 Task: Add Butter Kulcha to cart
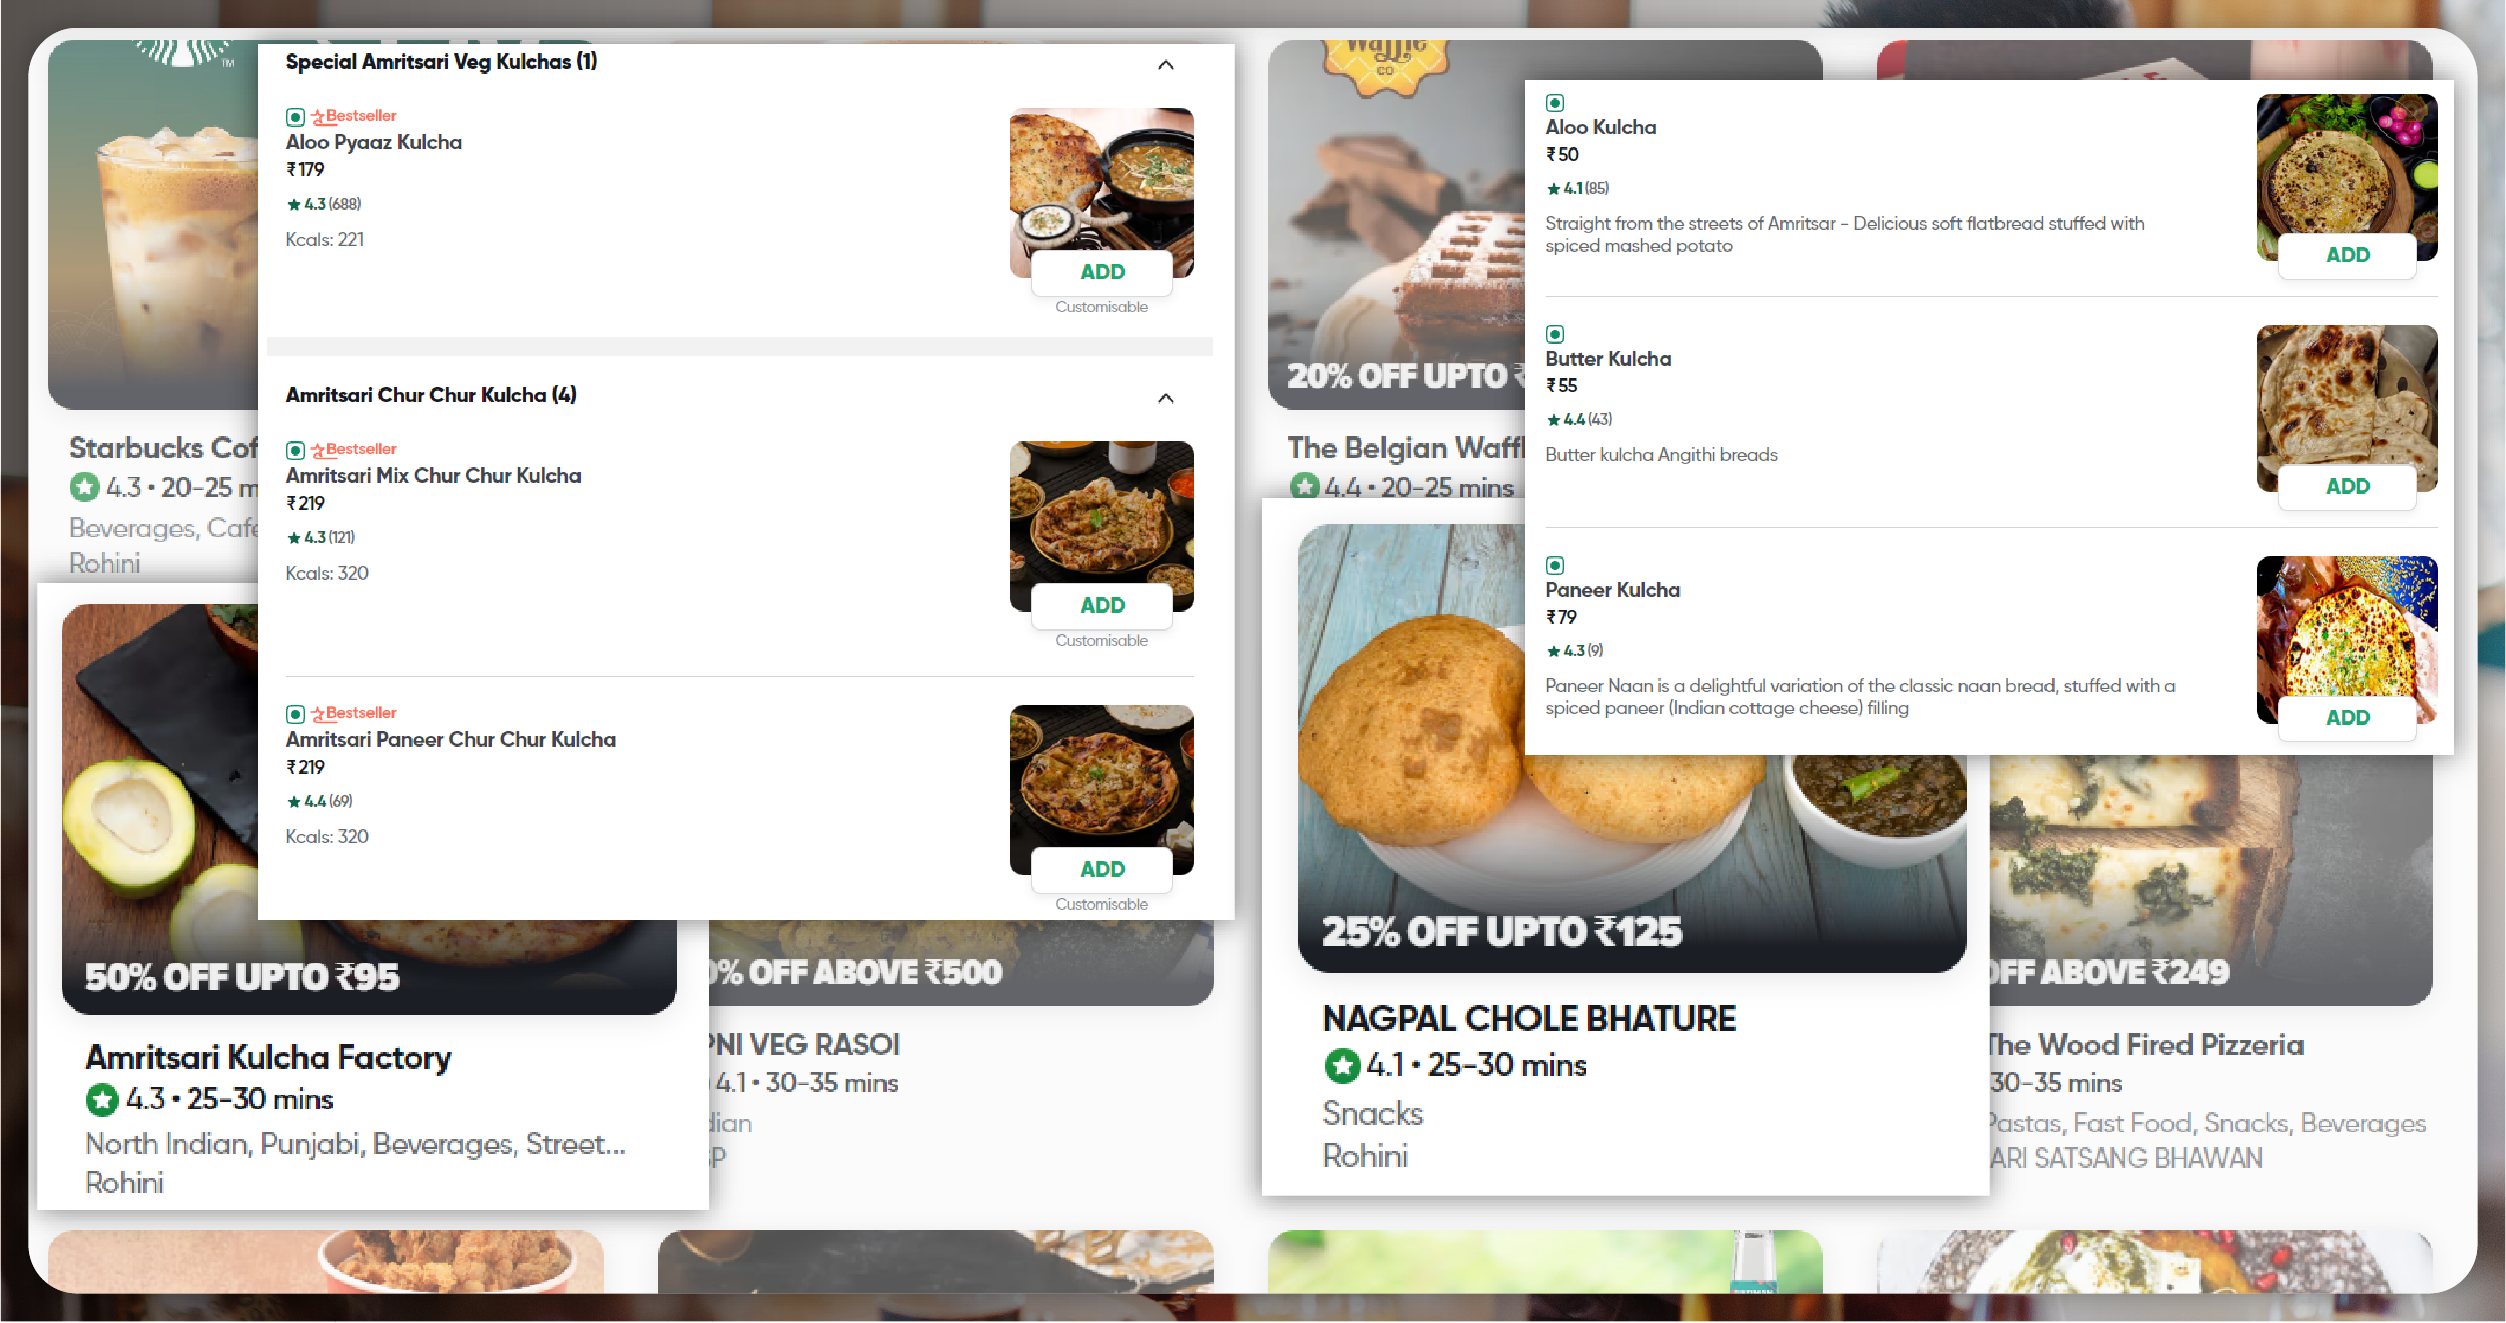tap(2347, 486)
